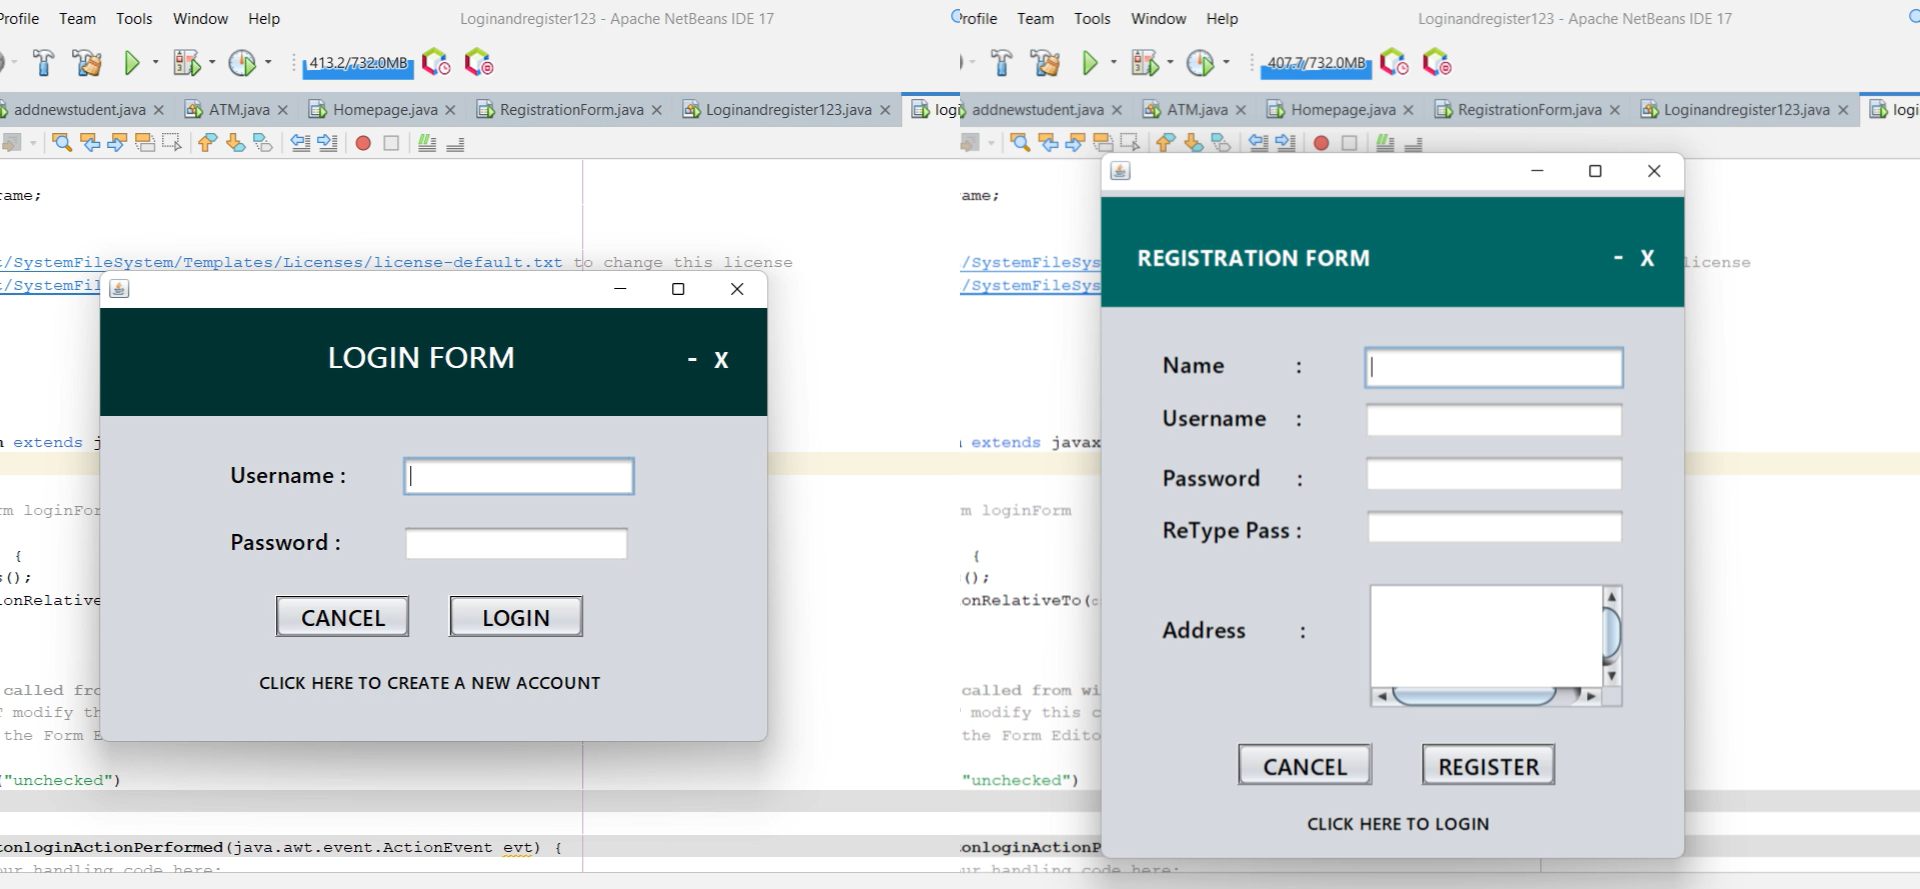This screenshot has height=889, width=1920.
Task: Click Shift Line Left icon in left editor
Action: coord(300,143)
